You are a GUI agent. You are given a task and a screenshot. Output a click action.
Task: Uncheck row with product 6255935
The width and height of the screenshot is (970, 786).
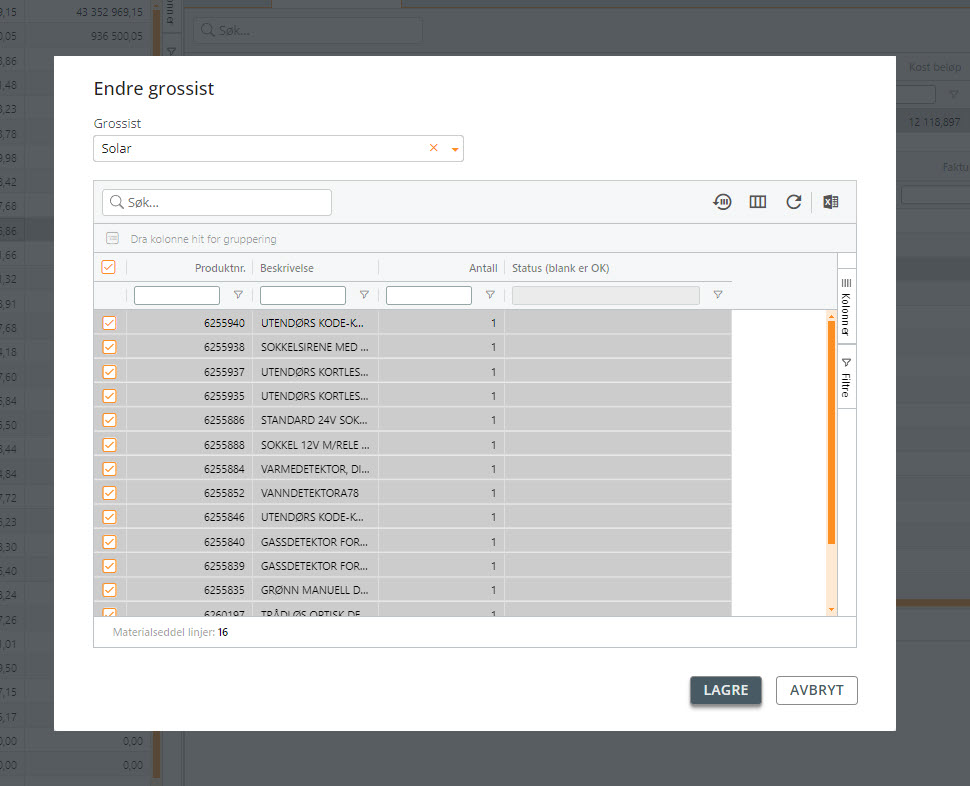point(109,396)
